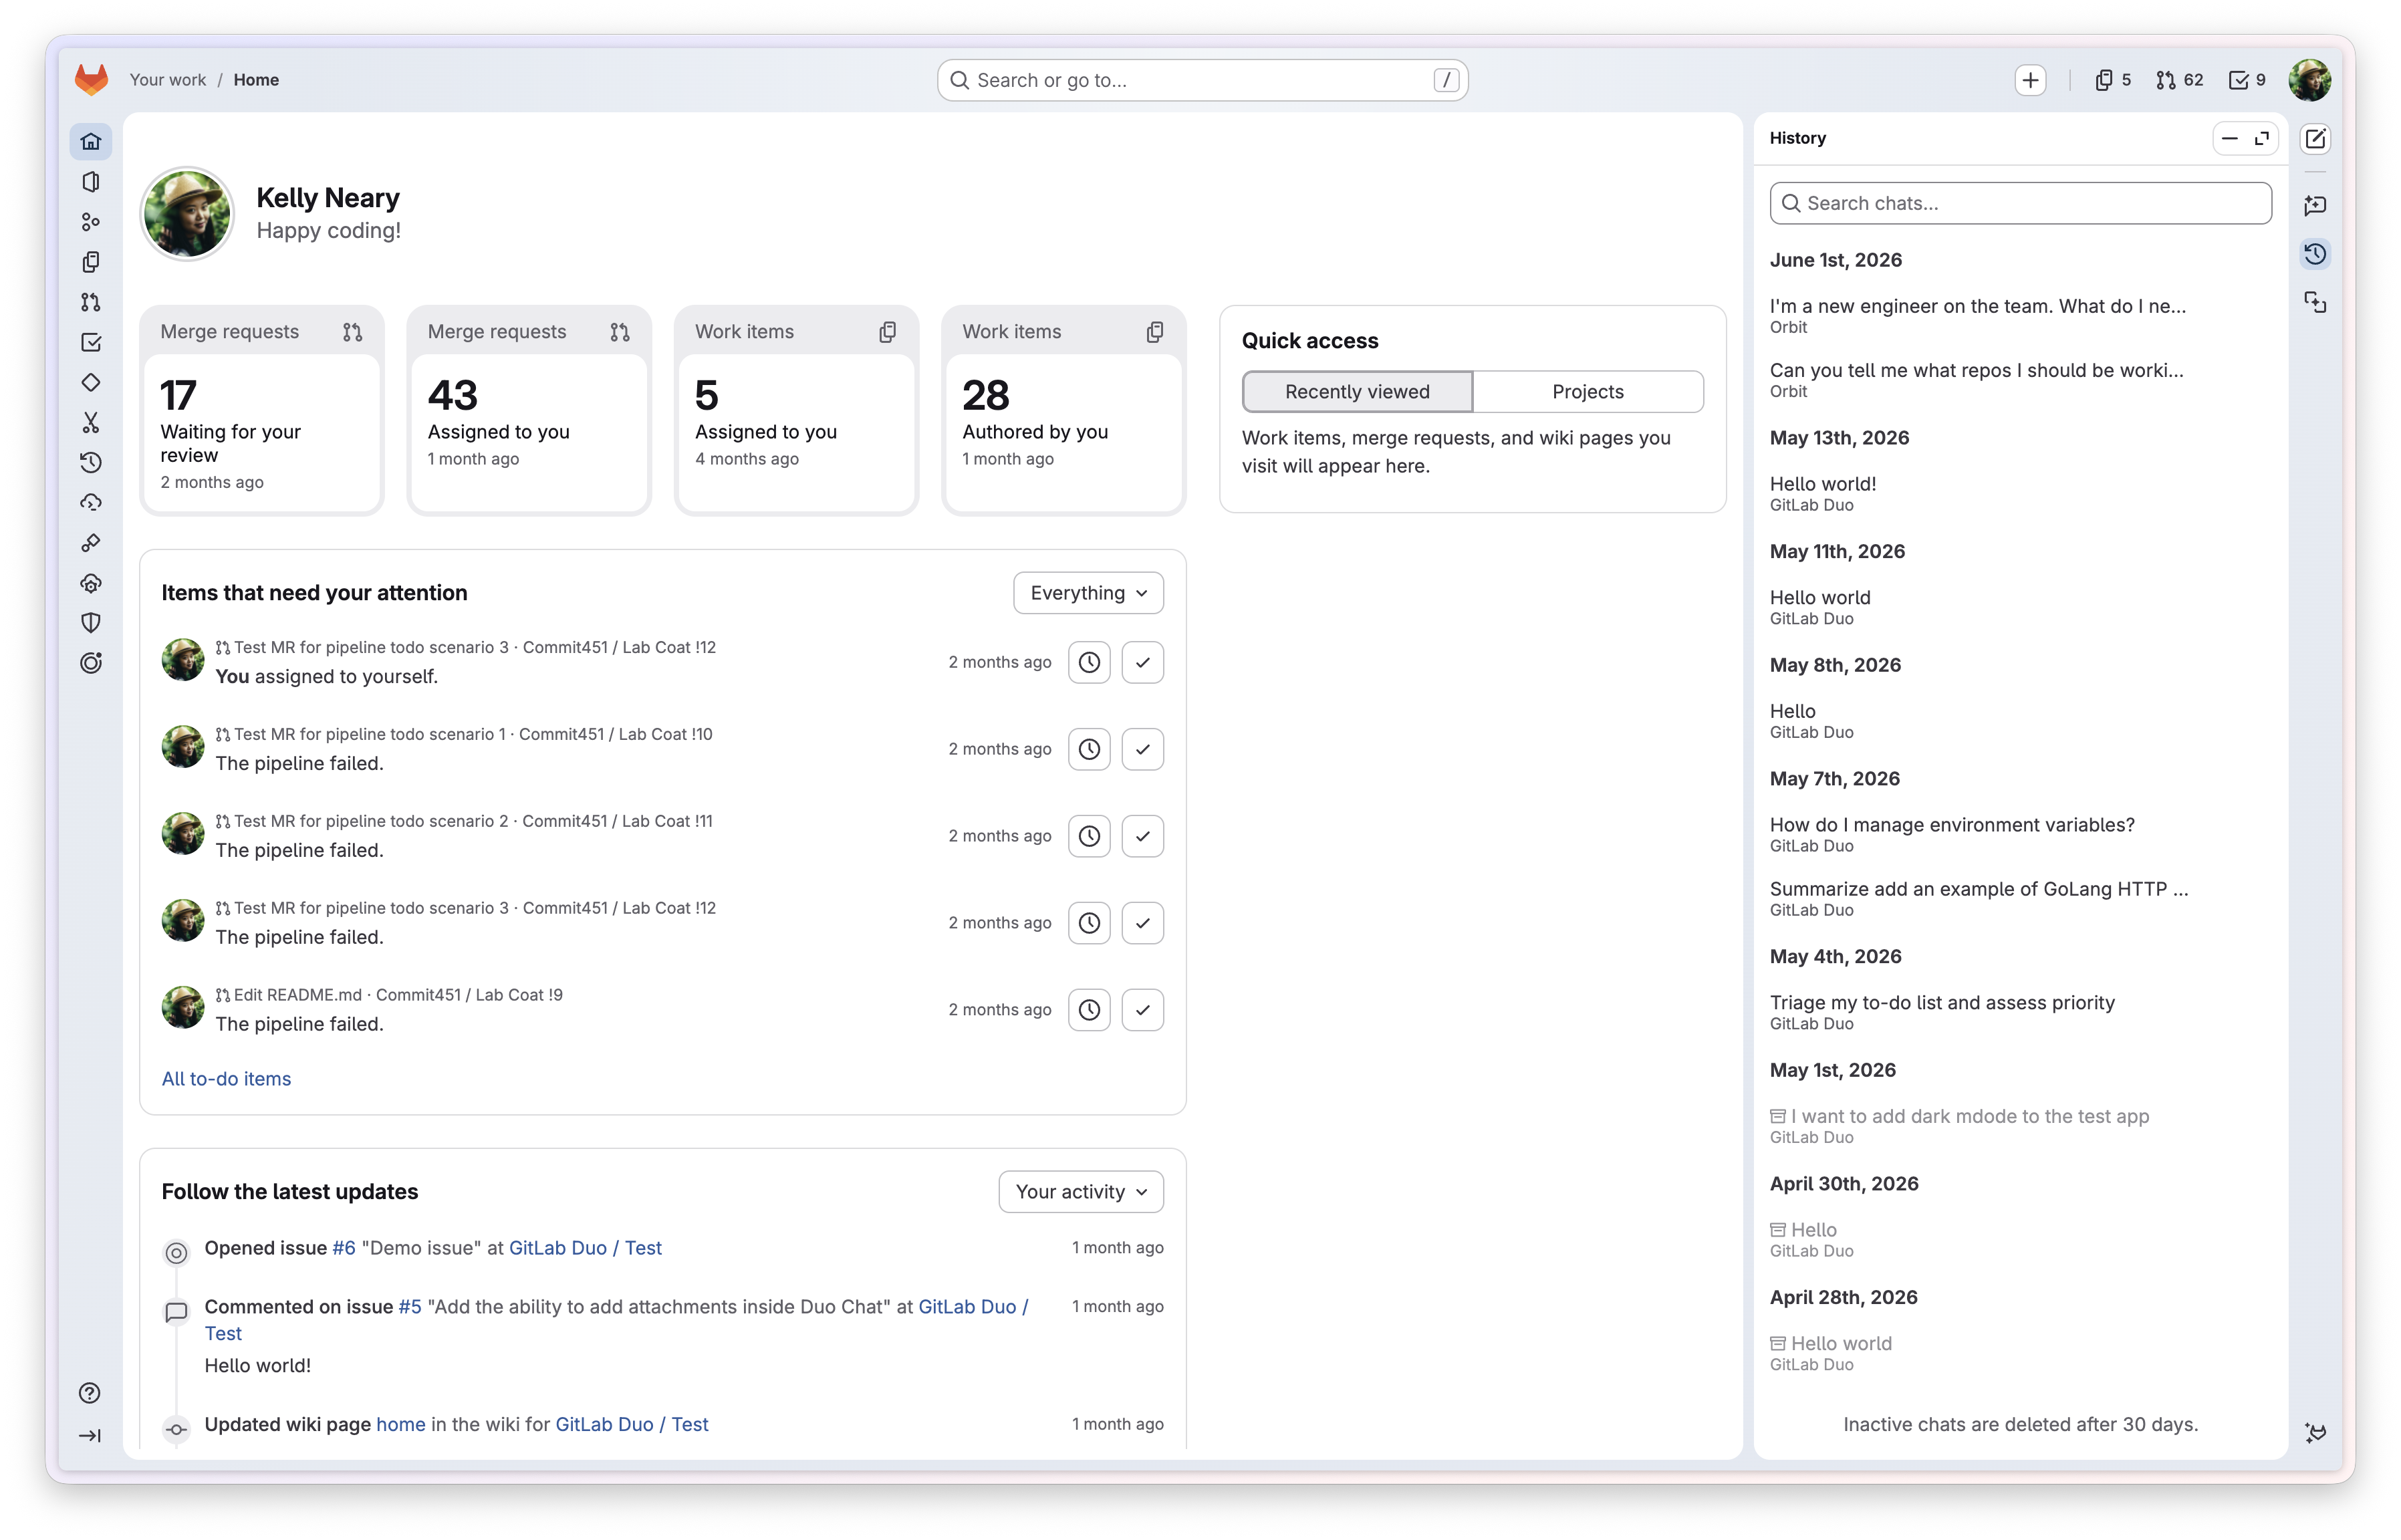
Task: Mark pipeline todo scenario 1 item done
Action: pyautogui.click(x=1142, y=749)
